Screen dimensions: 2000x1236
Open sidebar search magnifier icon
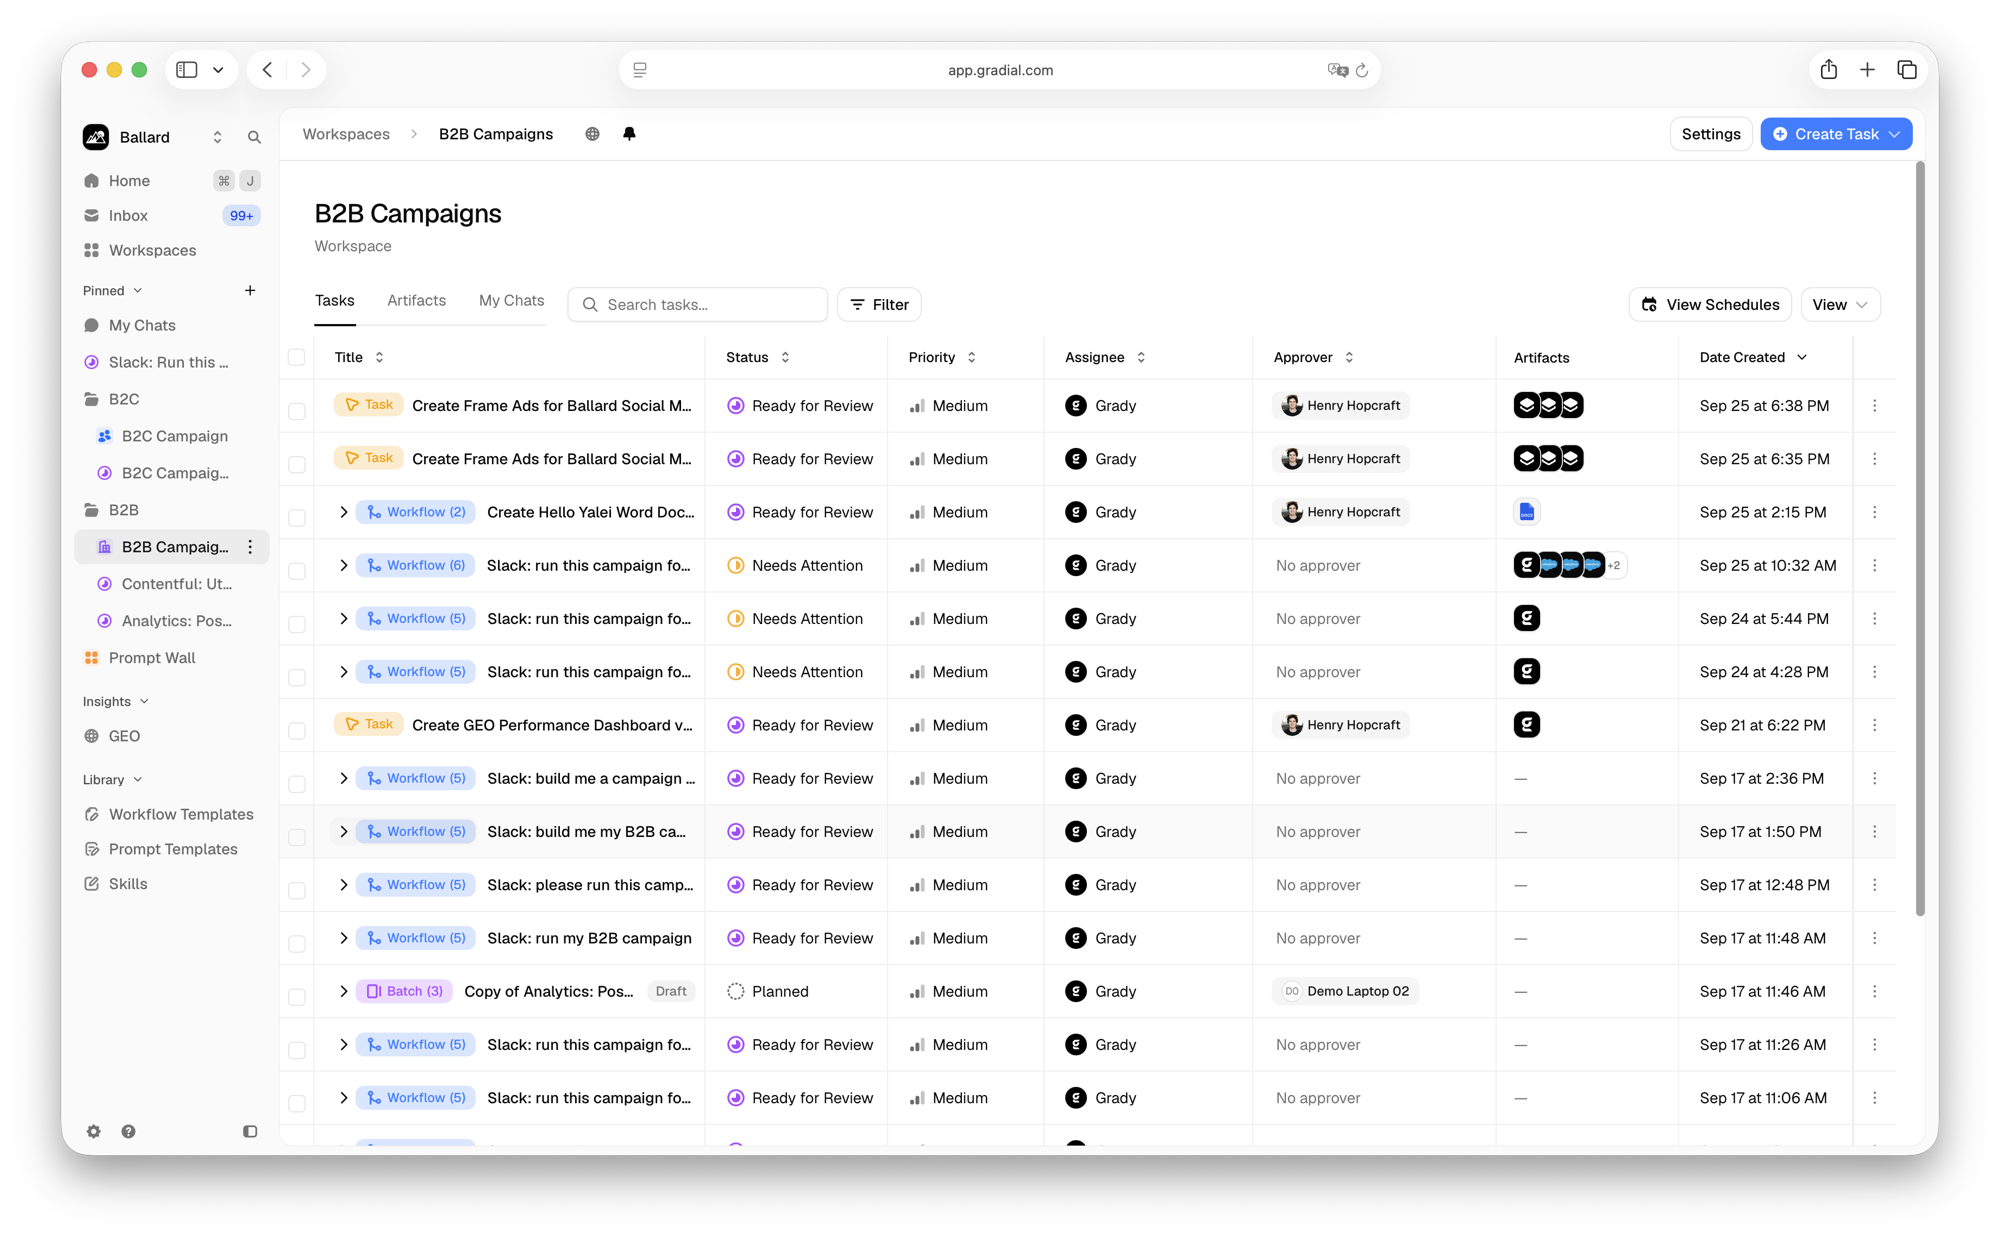[x=254, y=137]
